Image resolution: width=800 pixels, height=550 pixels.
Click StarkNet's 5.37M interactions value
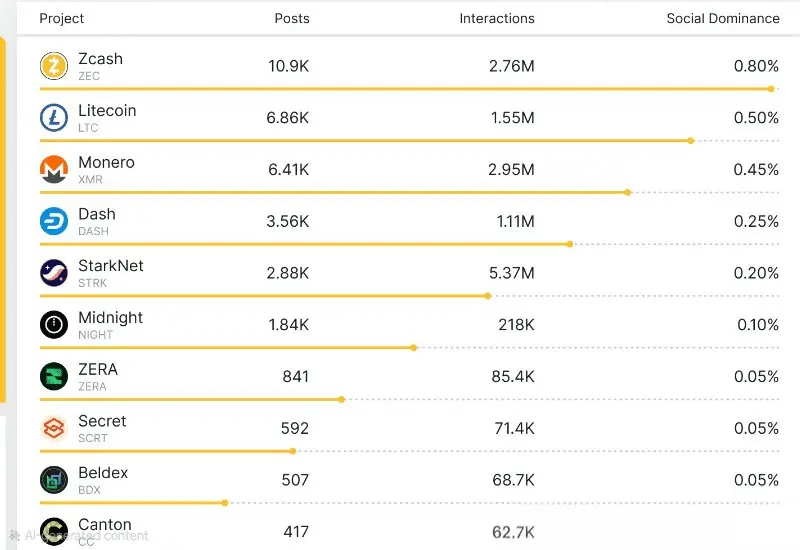point(511,273)
